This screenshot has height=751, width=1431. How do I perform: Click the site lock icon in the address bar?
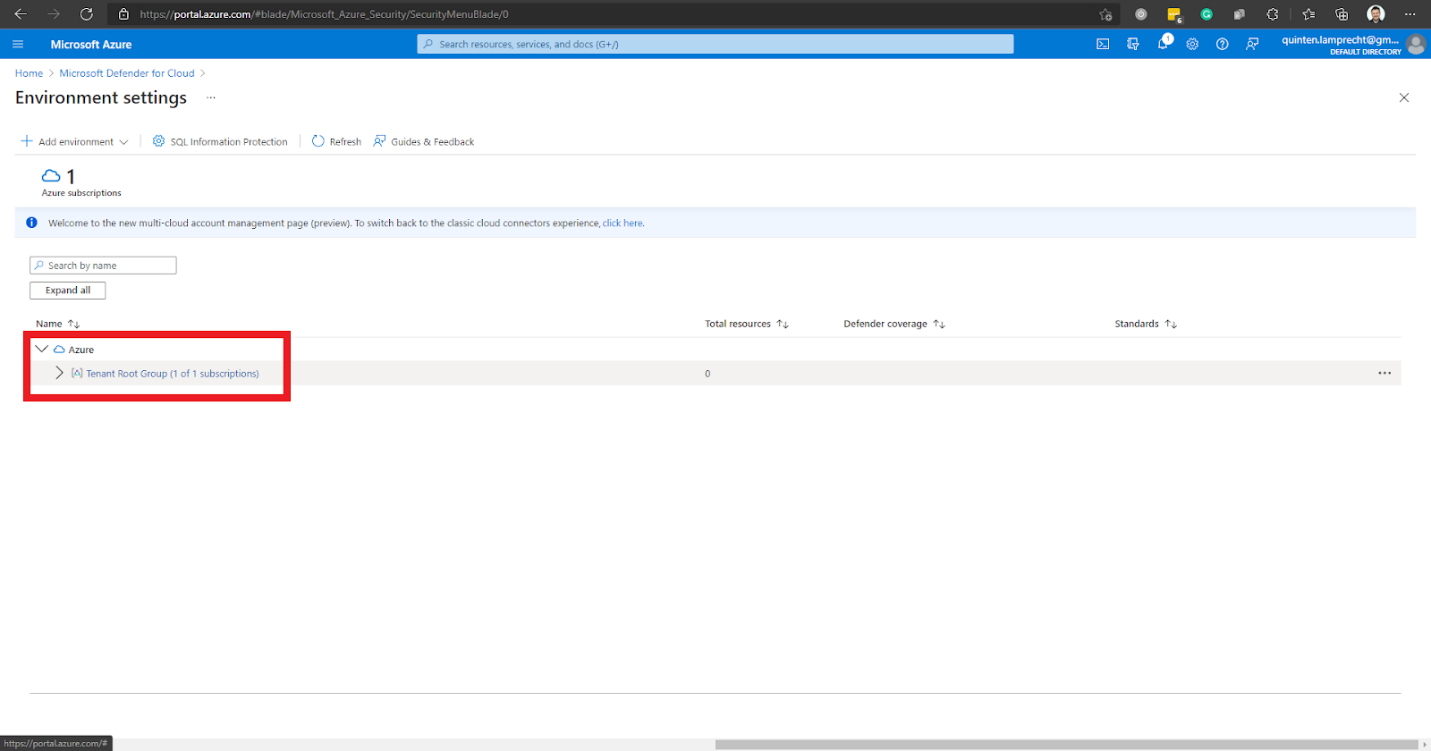(x=124, y=15)
